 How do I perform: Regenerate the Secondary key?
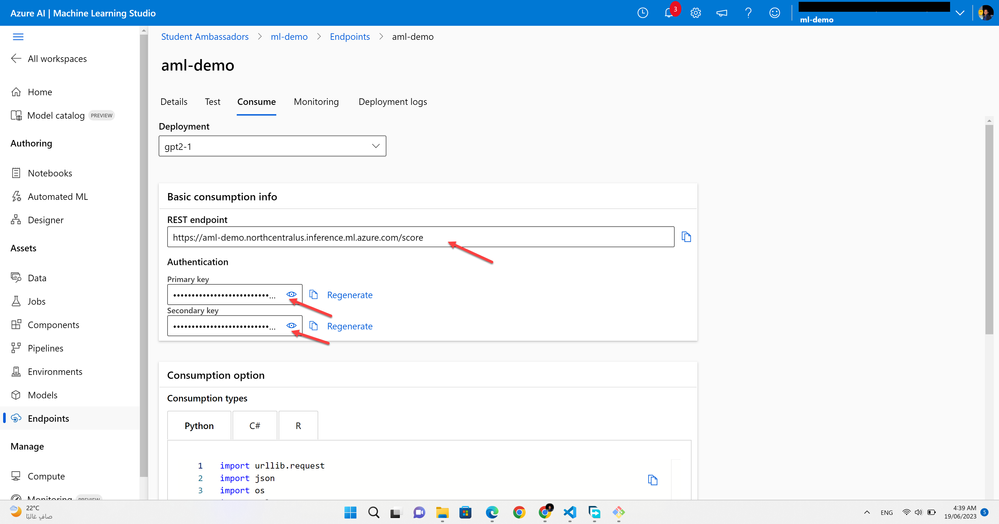(350, 326)
